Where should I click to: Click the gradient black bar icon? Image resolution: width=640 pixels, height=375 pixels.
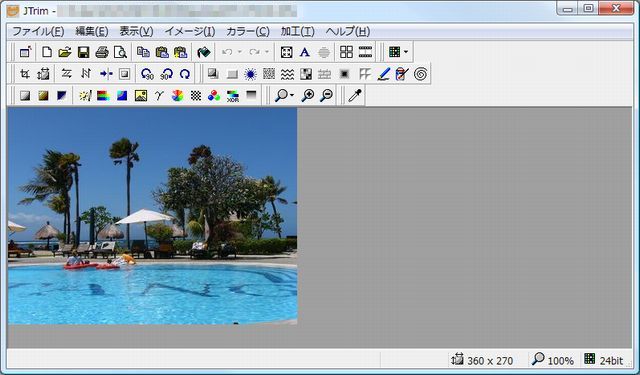pos(251,95)
